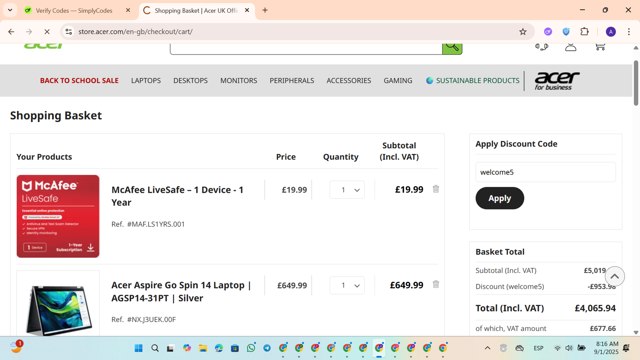
Task: Click the 'Ref. #NX.J3UEK.00F' text
Action: coord(144,319)
